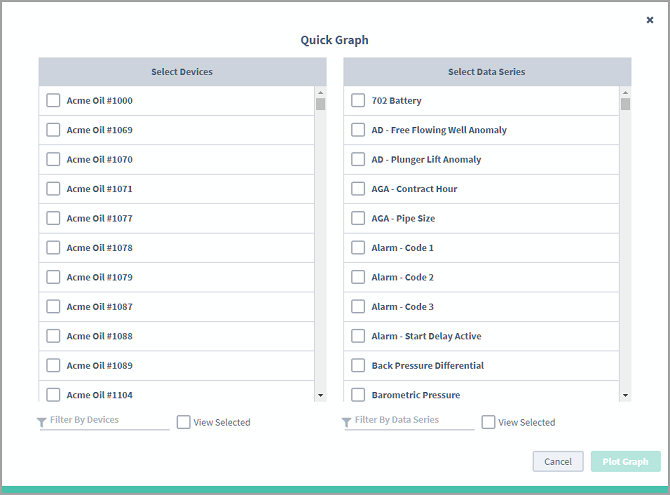
Task: Click the Filter By Data Series field
Action: [x=414, y=421]
